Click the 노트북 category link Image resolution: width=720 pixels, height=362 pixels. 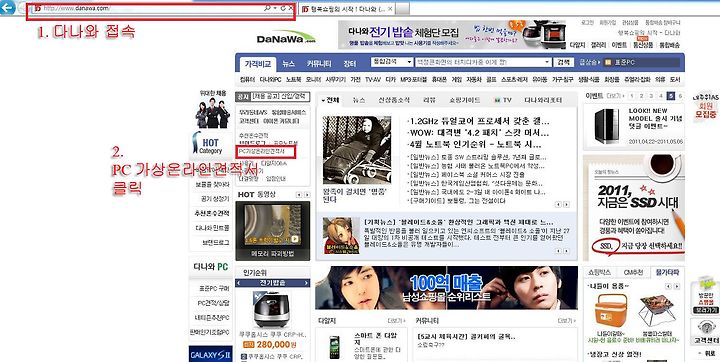pyautogui.click(x=293, y=79)
